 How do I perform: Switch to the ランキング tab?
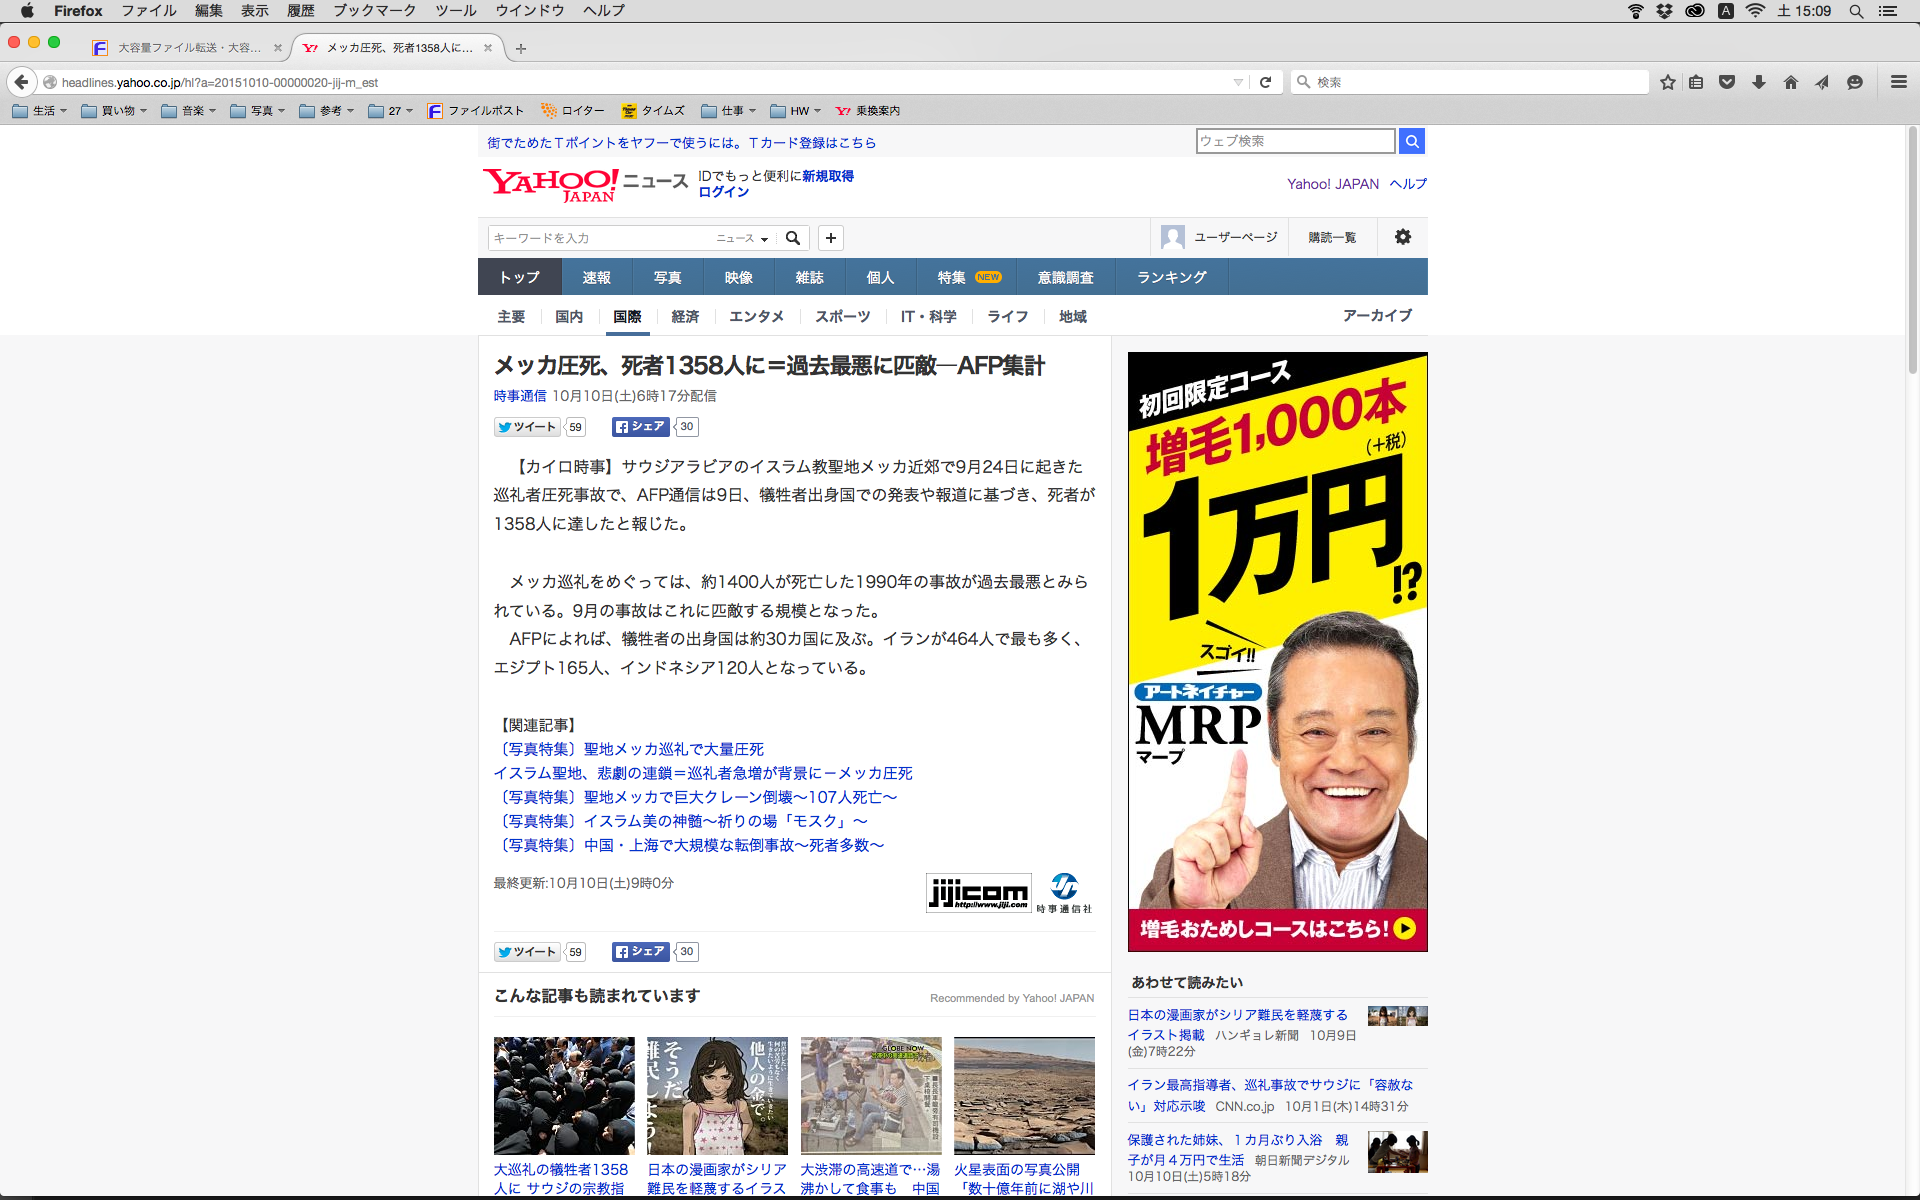1171,277
